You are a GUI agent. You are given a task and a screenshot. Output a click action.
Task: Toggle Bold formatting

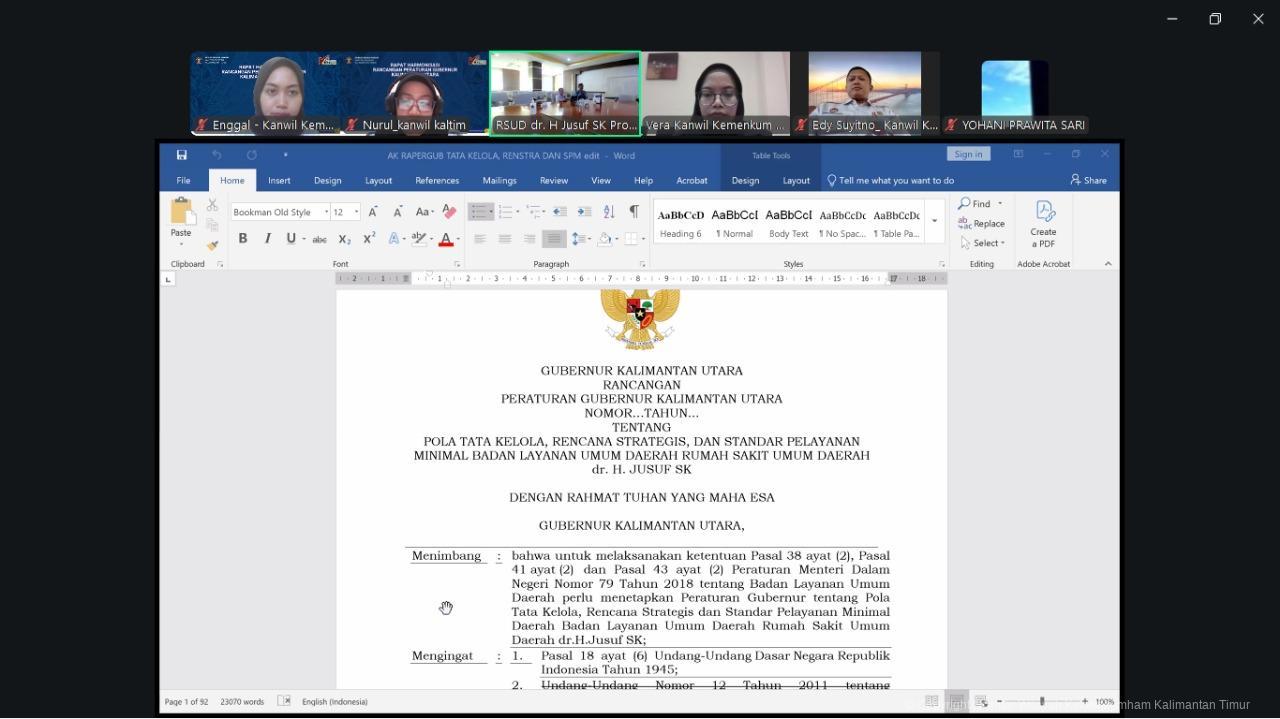[243, 239]
